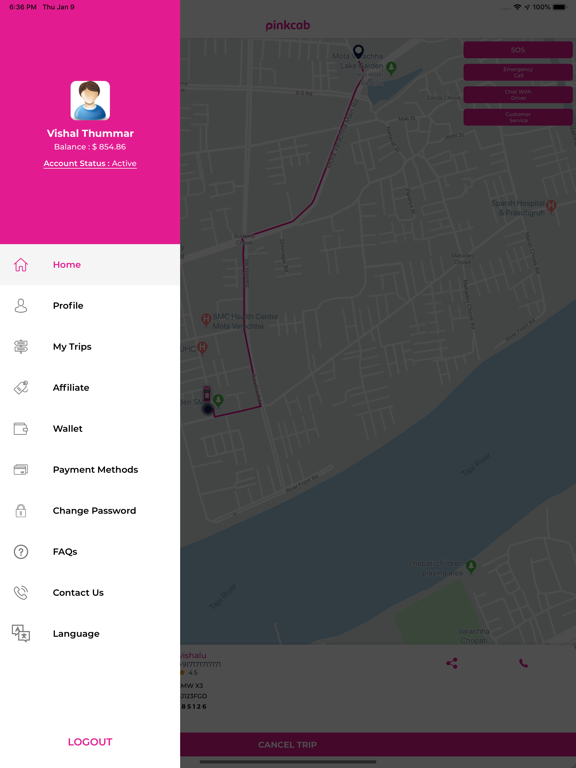This screenshot has height=768, width=576.
Task: Tap the share trip icon
Action: click(452, 663)
